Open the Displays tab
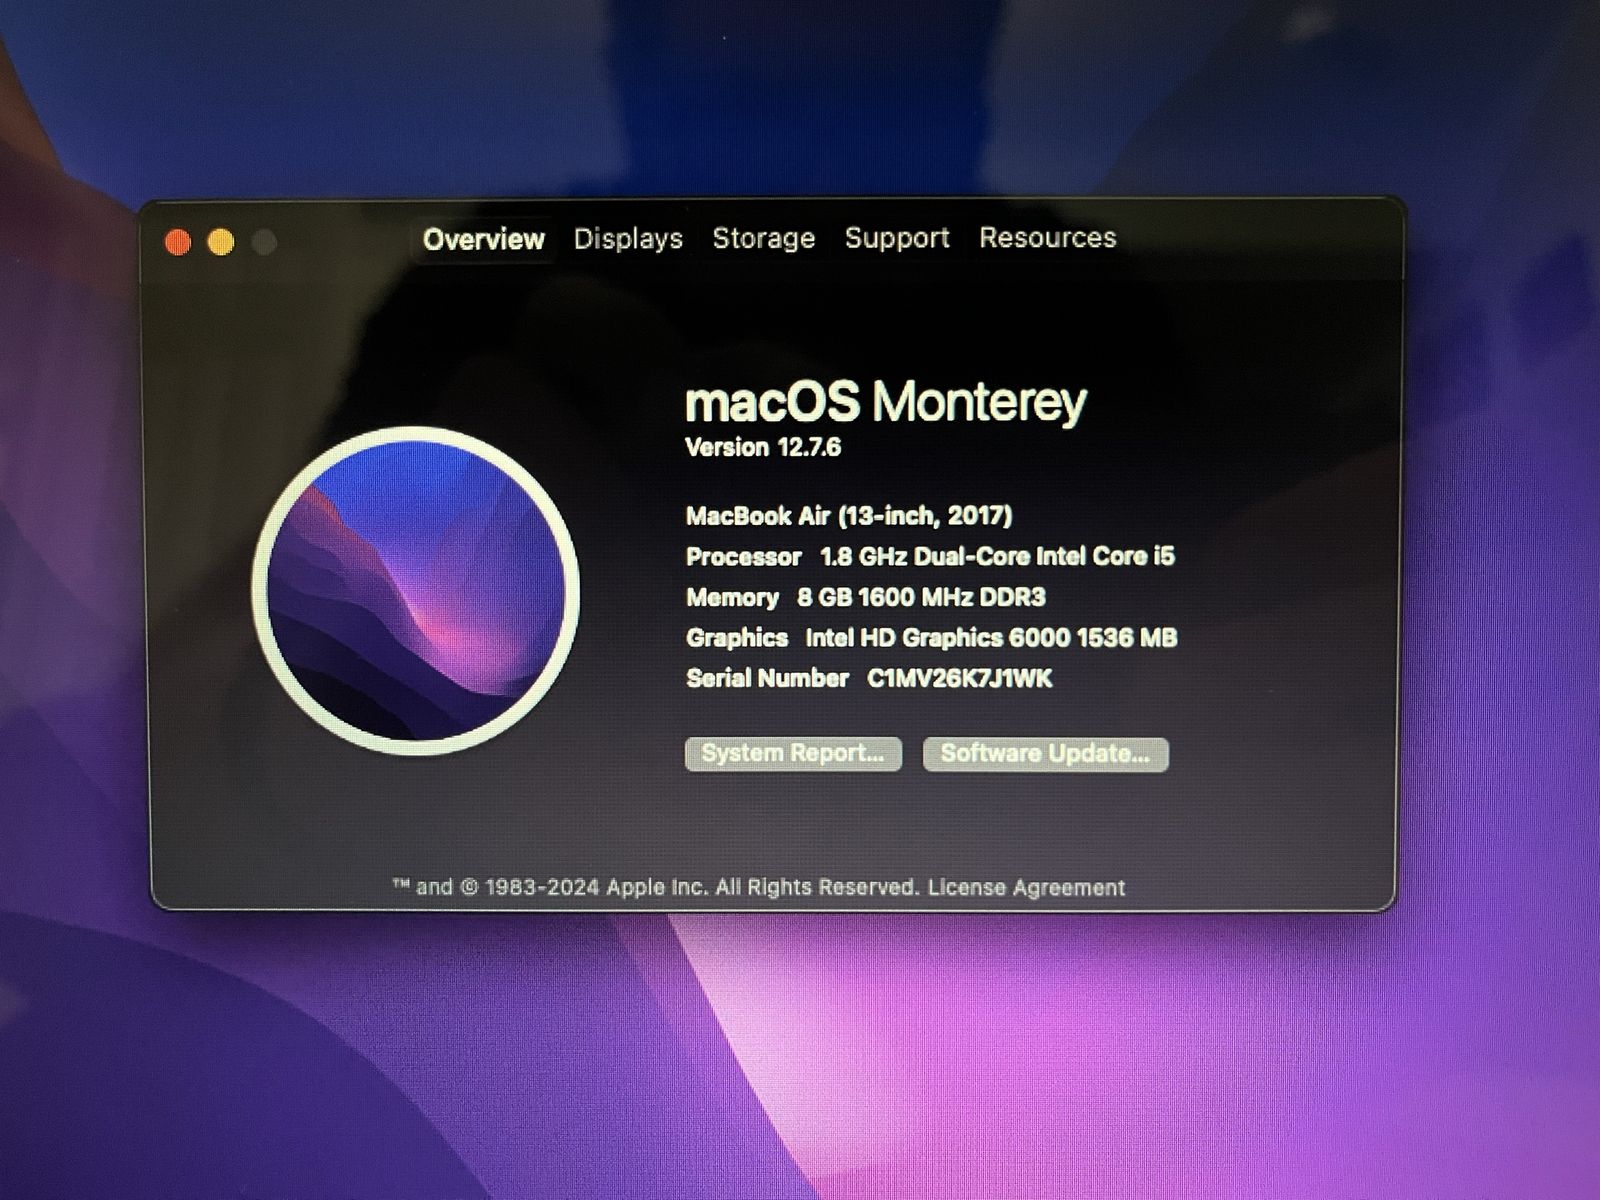The width and height of the screenshot is (1600, 1200). 628,239
